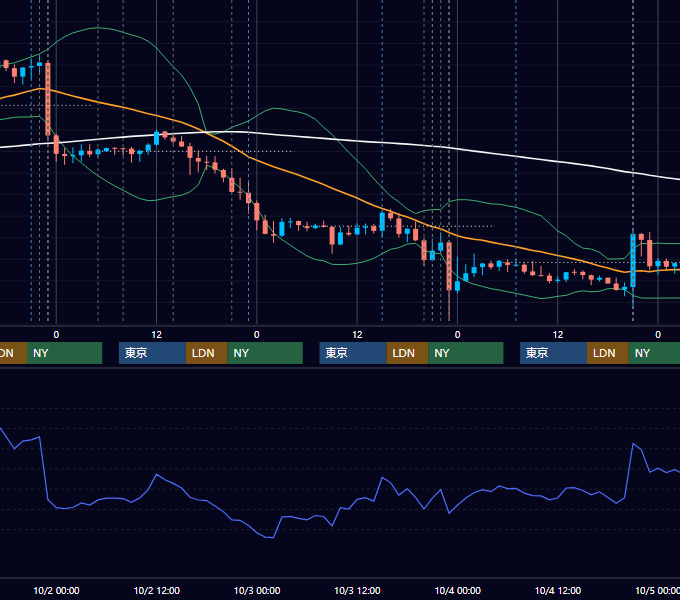The image size is (680, 600).
Task: Click the 10/3 00:00 time axis label
Action: (x=257, y=590)
